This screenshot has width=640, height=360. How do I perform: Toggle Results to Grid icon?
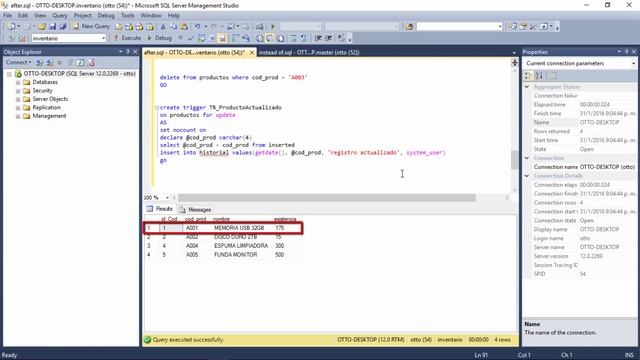[x=270, y=38]
